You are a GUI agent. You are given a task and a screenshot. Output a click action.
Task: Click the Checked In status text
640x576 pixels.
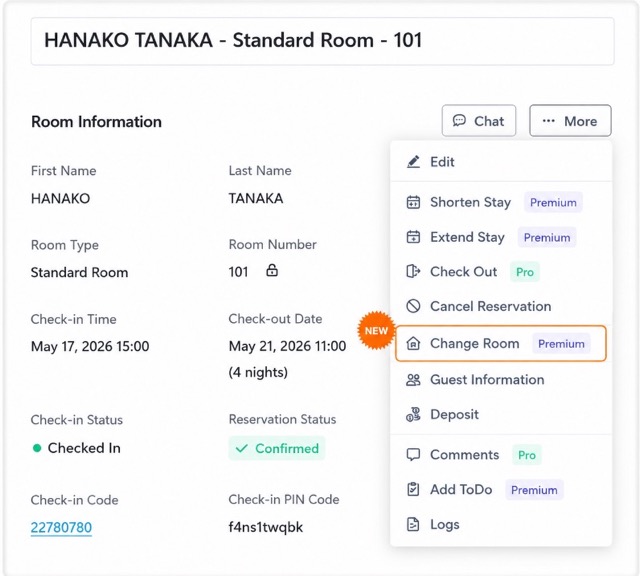click(84, 448)
